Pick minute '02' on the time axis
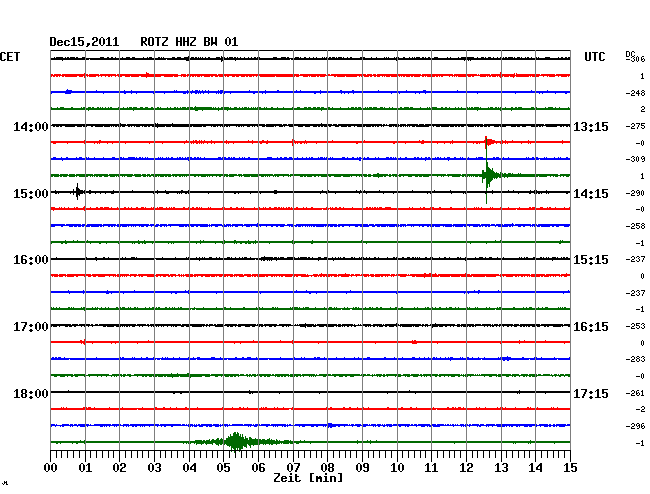Screen dimensions: 650x494 tap(119, 467)
